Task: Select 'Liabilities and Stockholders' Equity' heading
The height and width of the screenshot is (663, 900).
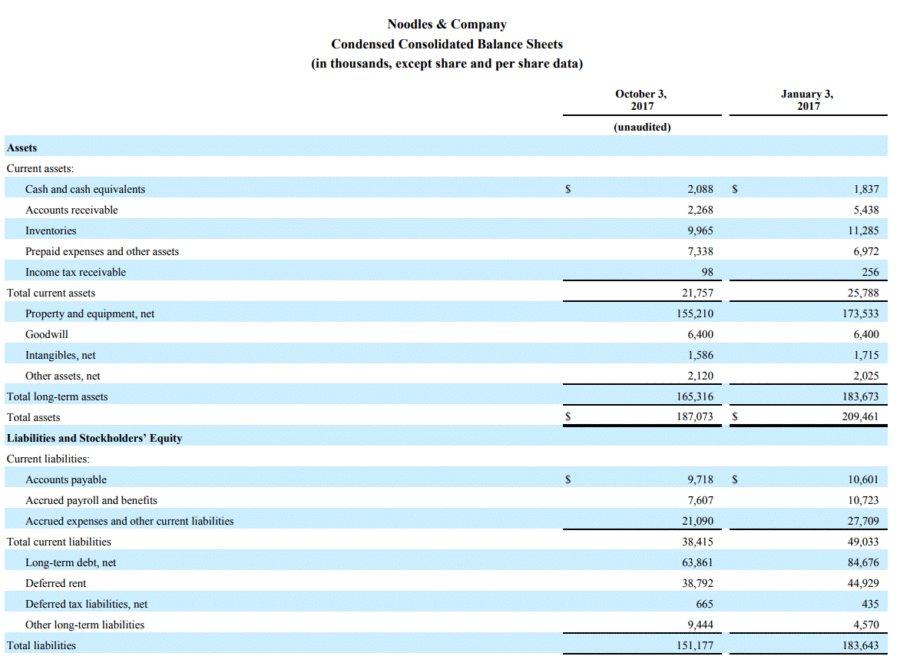Action: tap(94, 439)
